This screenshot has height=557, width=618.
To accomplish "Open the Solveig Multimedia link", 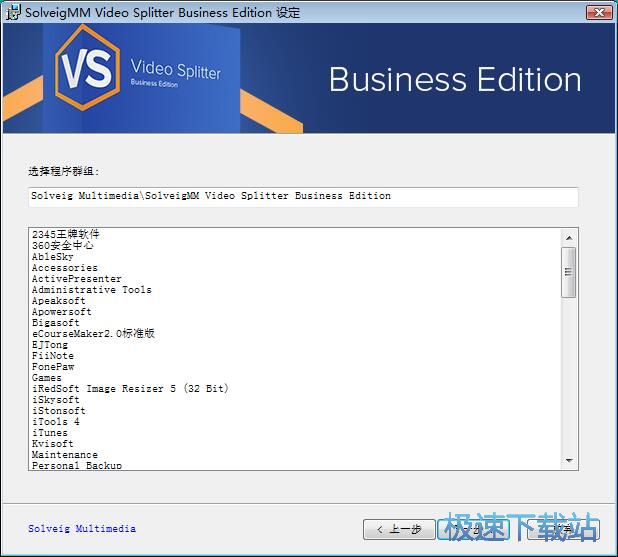I will click(82, 529).
